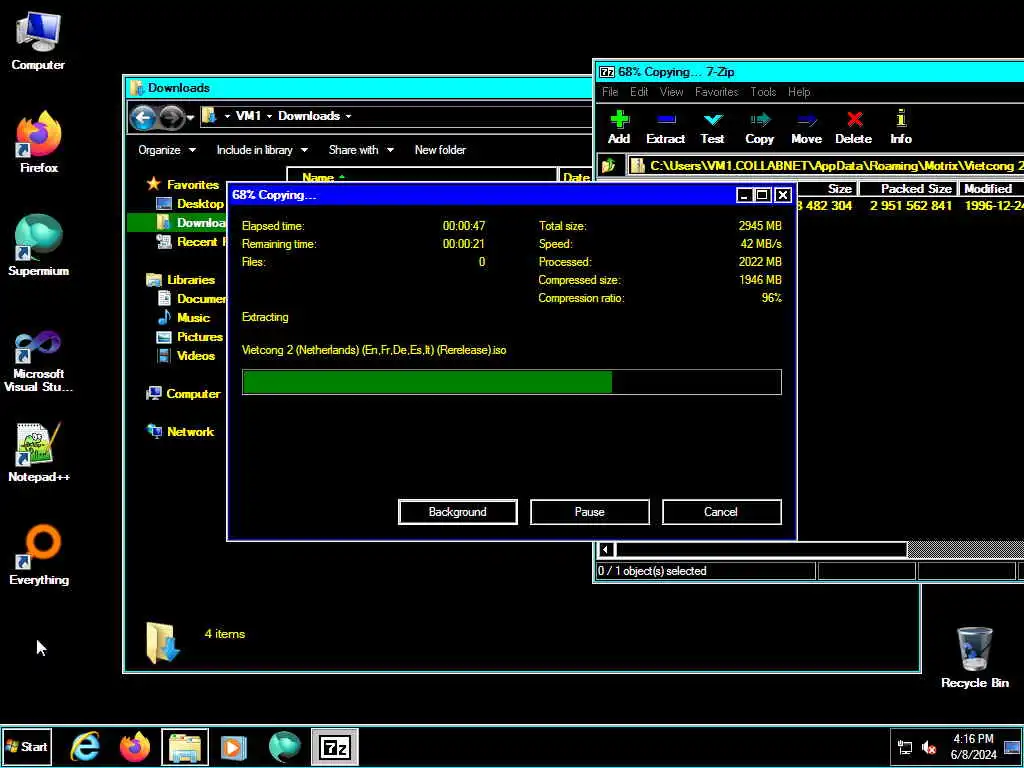The width and height of the screenshot is (1024, 768).
Task: Select the Everything desktop shortcut
Action: point(39,555)
